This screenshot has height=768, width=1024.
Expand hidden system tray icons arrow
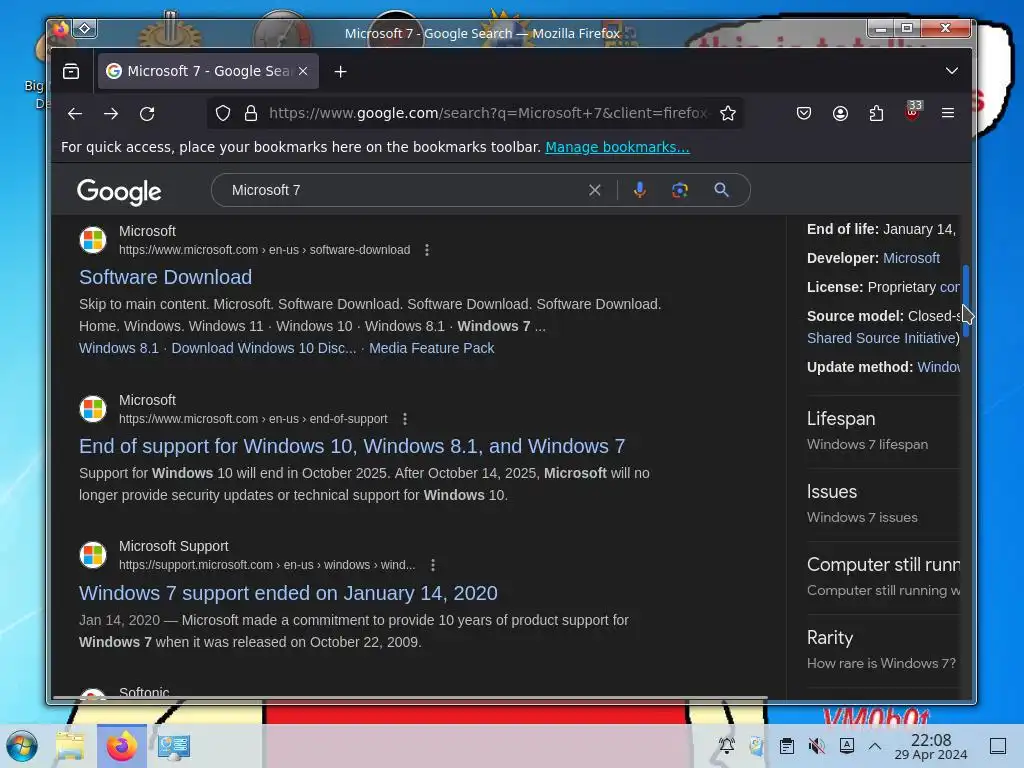(x=875, y=745)
